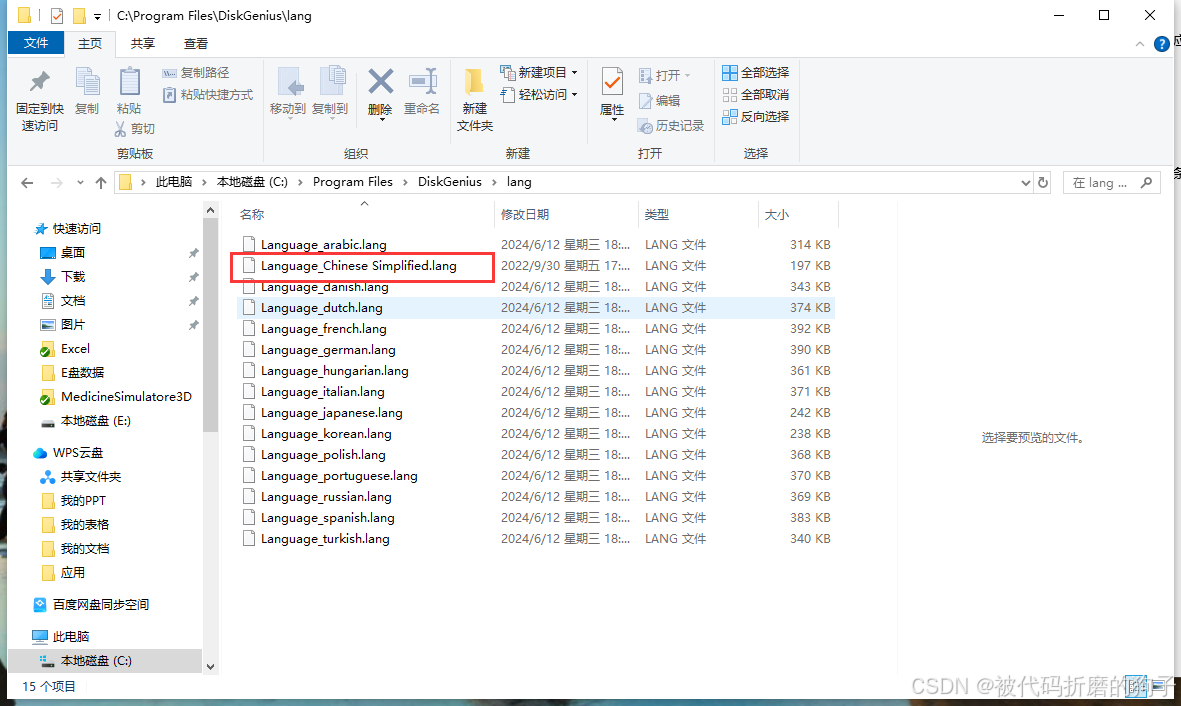Viewport: 1181px width, 706px height.
Task: Open the Quick Access Toolbar customize dropdown
Action: pyautogui.click(x=97, y=16)
